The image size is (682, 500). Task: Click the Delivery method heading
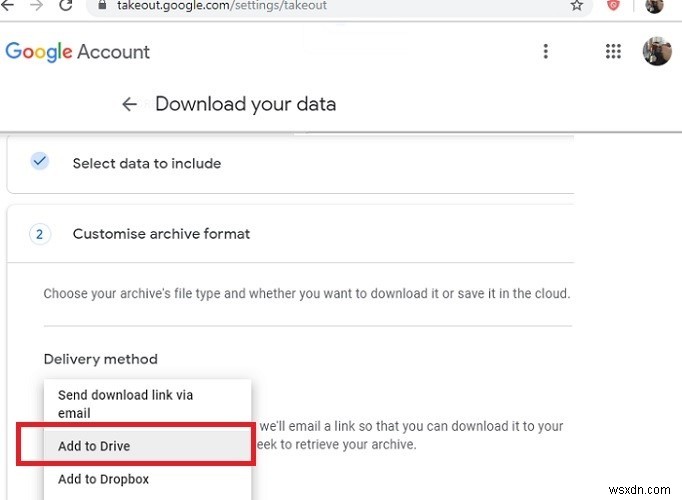(100, 359)
